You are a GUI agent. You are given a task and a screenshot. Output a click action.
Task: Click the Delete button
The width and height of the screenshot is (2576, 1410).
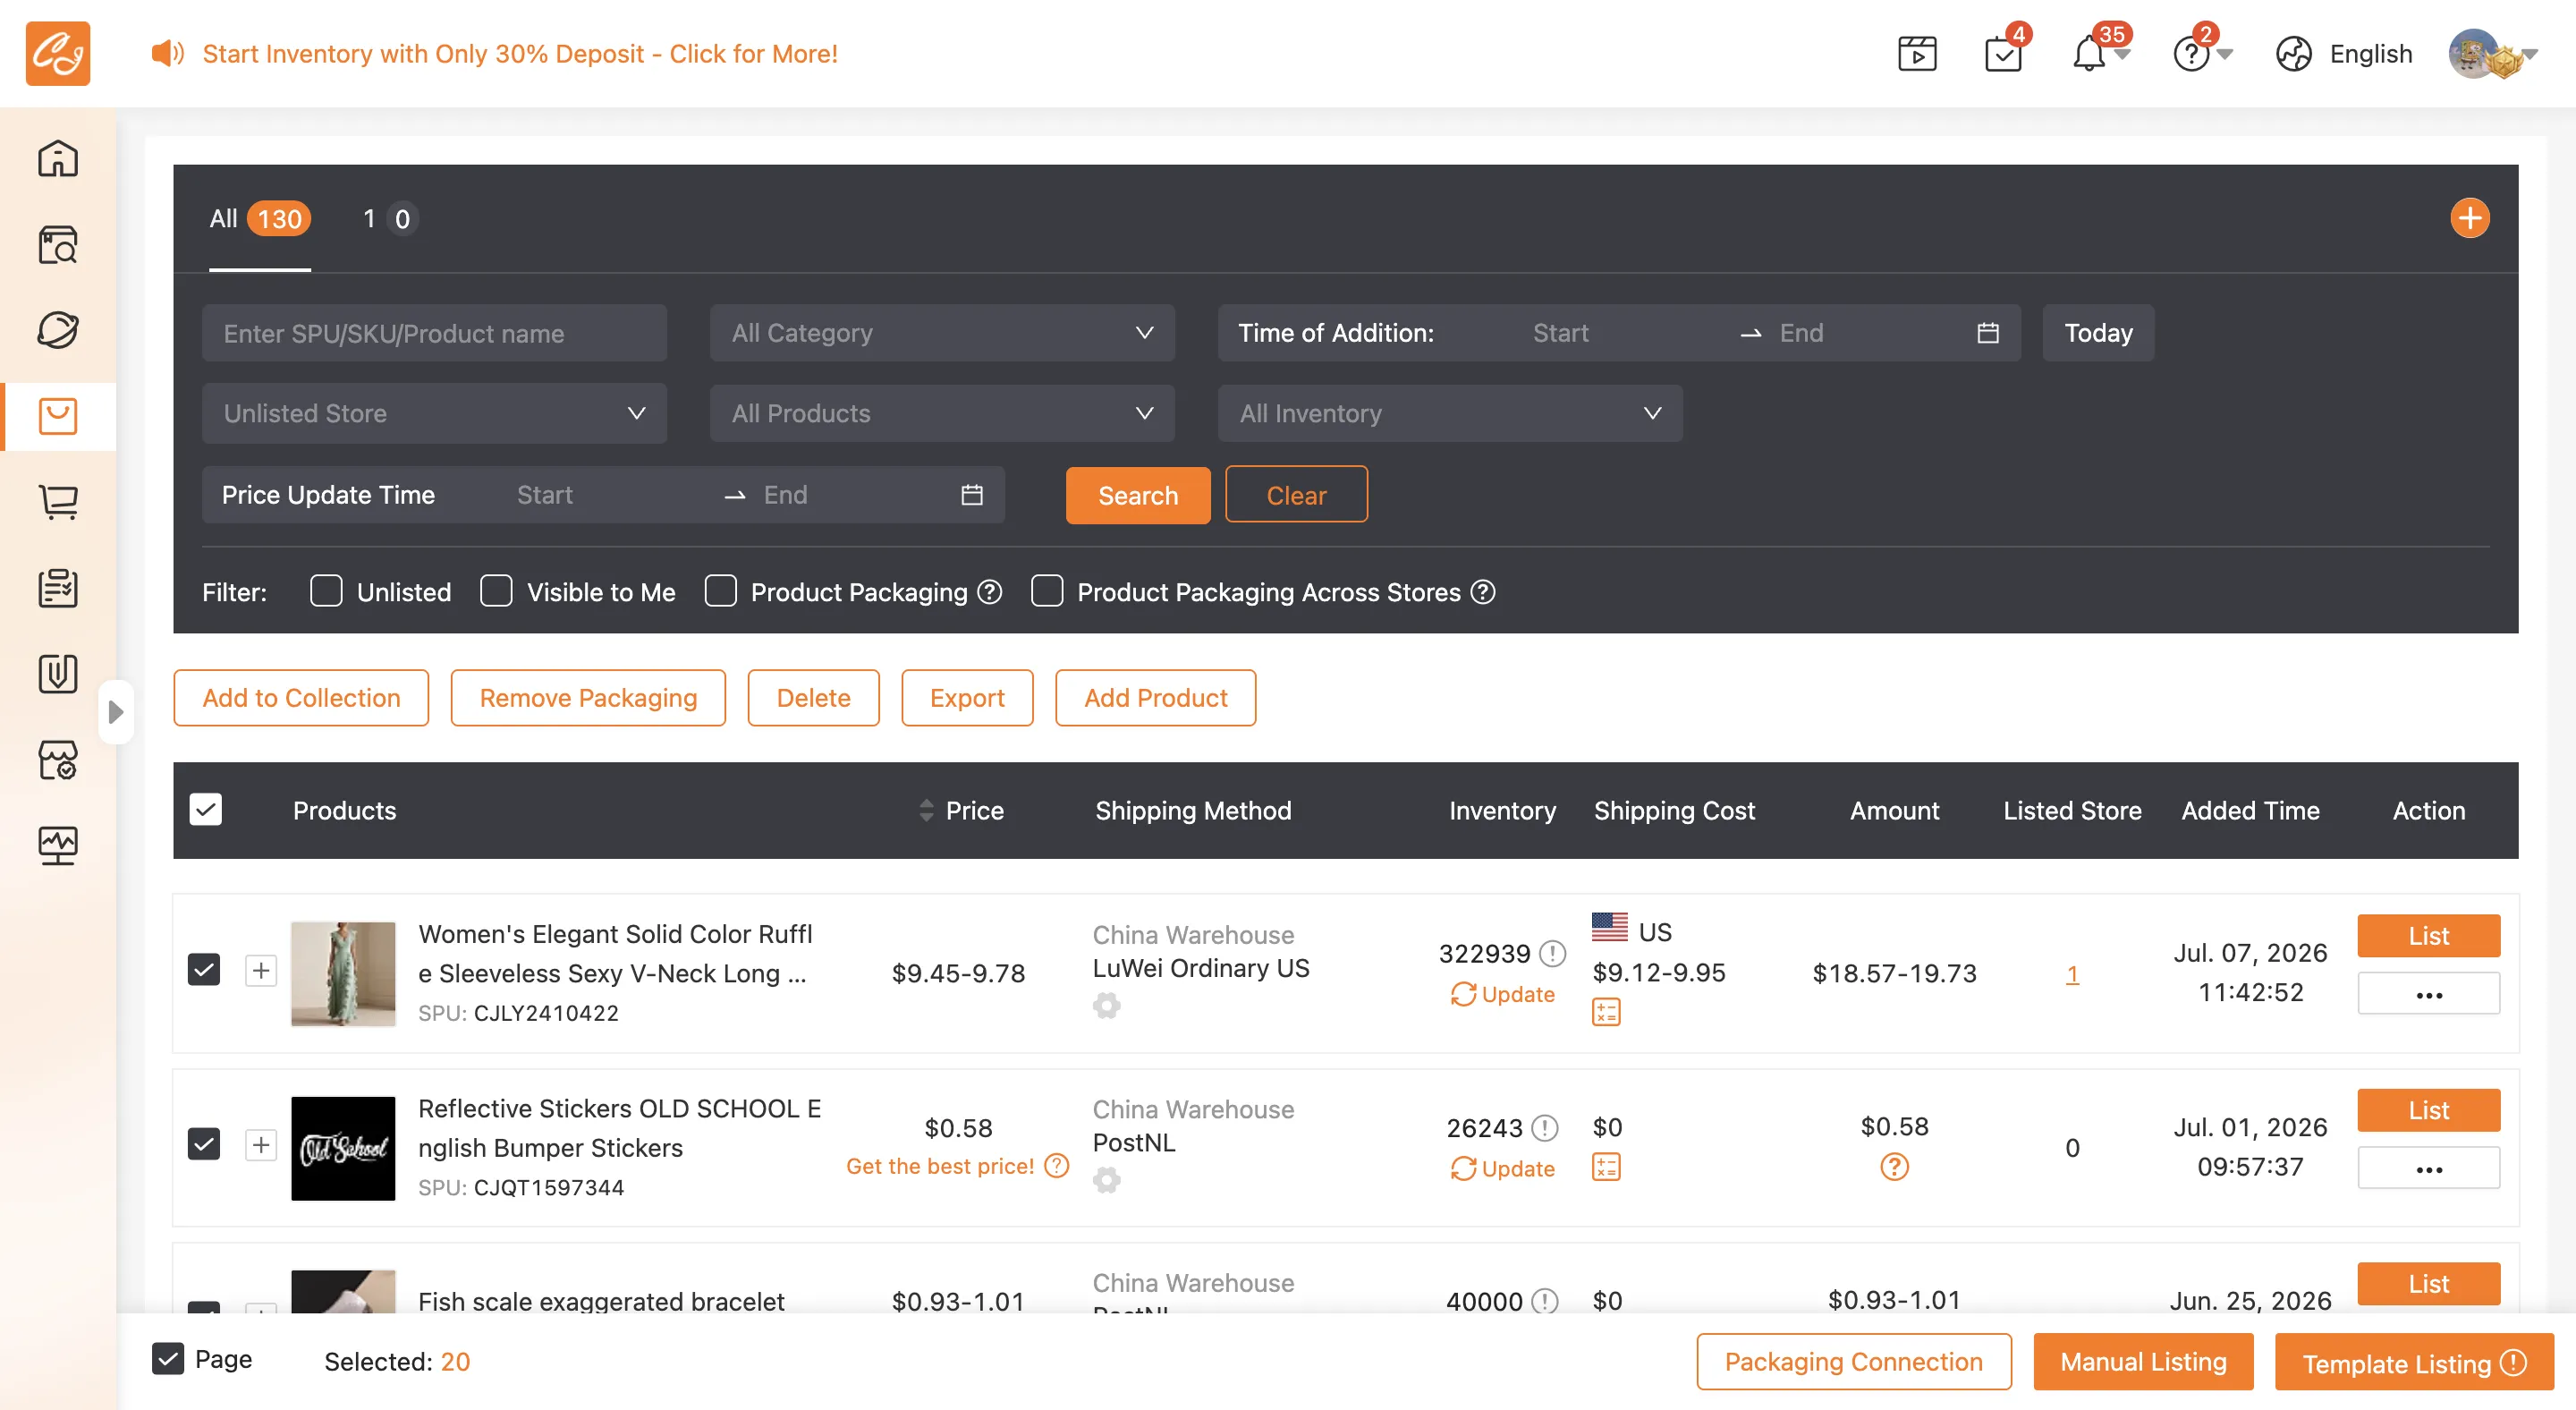click(x=813, y=697)
